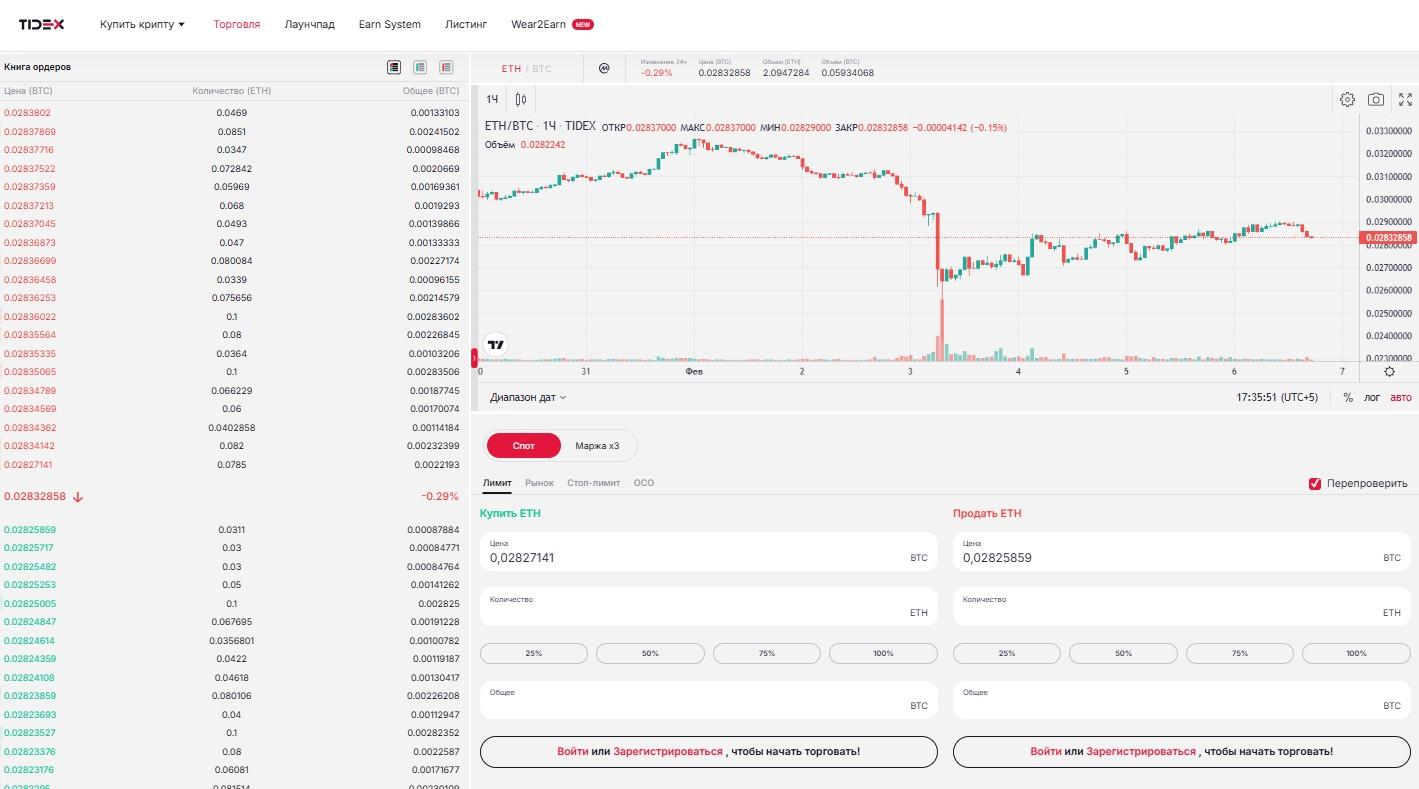
Task: Toggle авто auto scale
Action: (1401, 397)
